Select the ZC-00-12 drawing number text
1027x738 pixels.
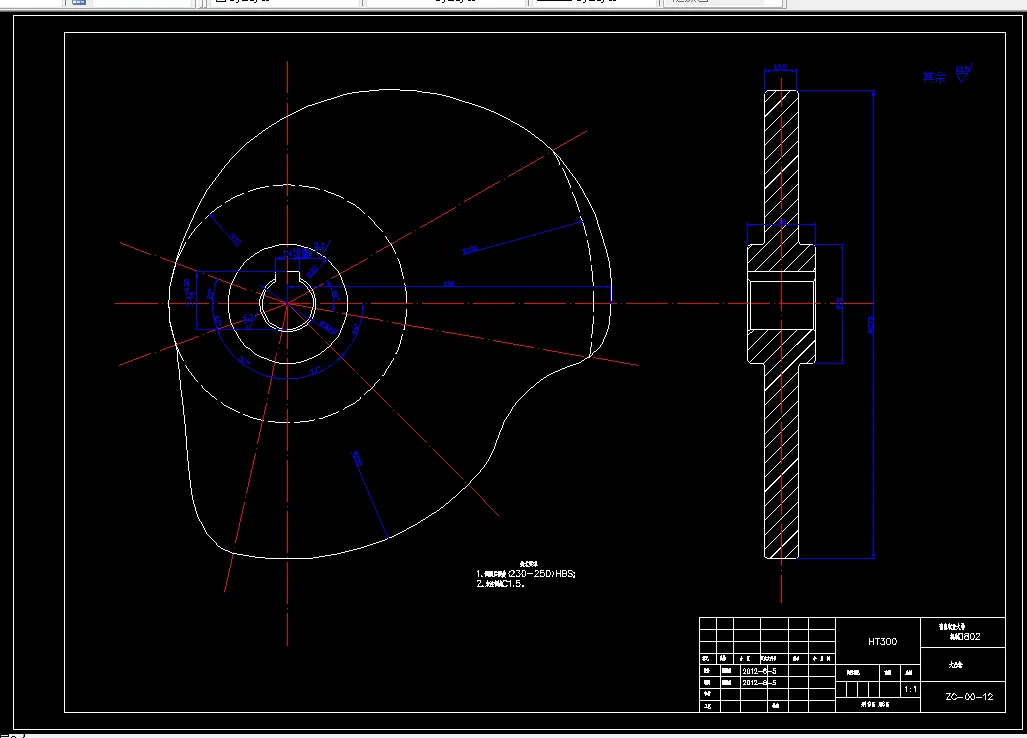tap(969, 697)
